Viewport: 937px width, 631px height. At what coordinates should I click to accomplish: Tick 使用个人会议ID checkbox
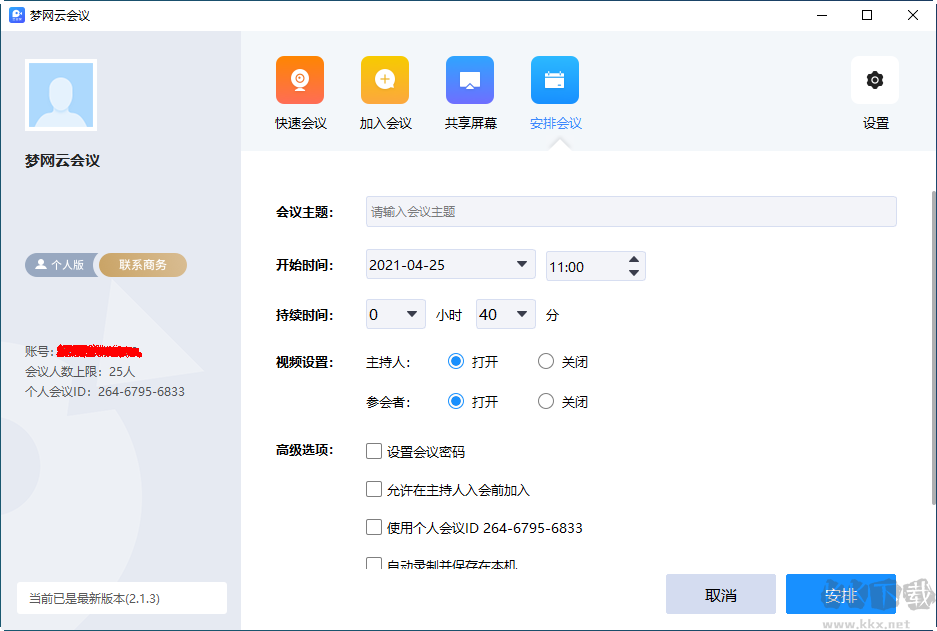[x=374, y=527]
